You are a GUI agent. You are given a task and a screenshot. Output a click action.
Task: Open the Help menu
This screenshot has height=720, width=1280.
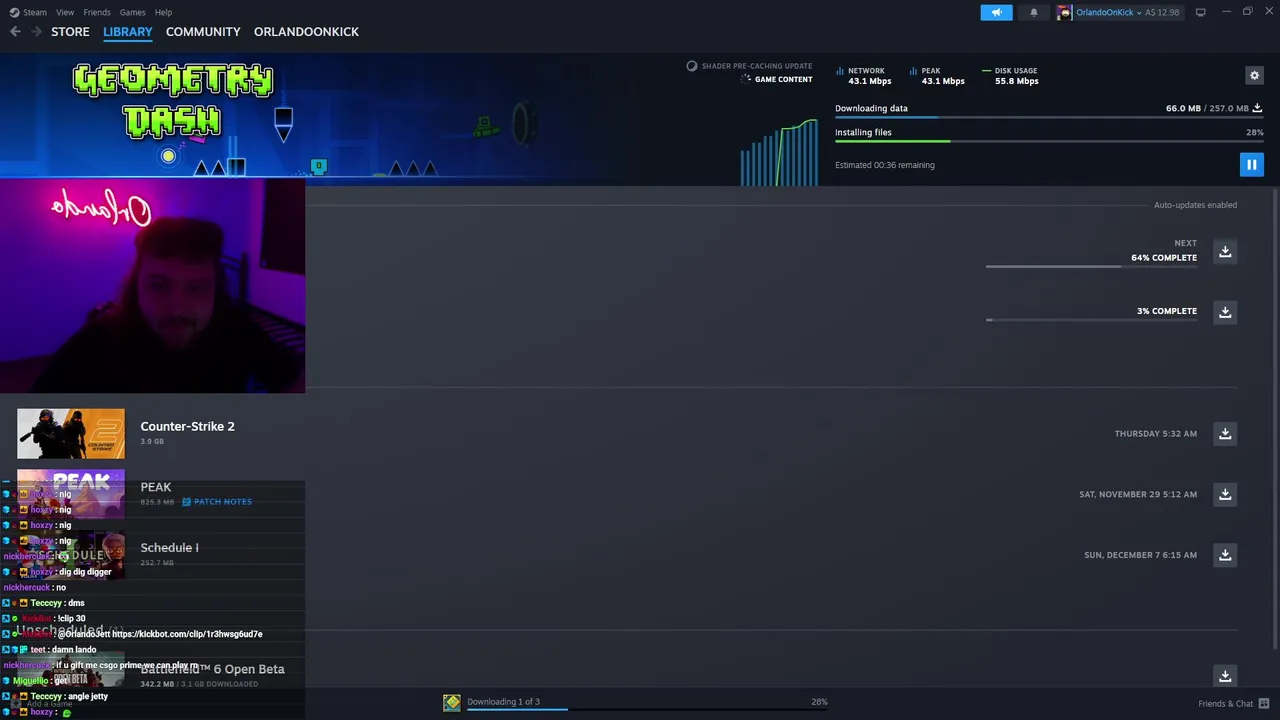(x=163, y=12)
